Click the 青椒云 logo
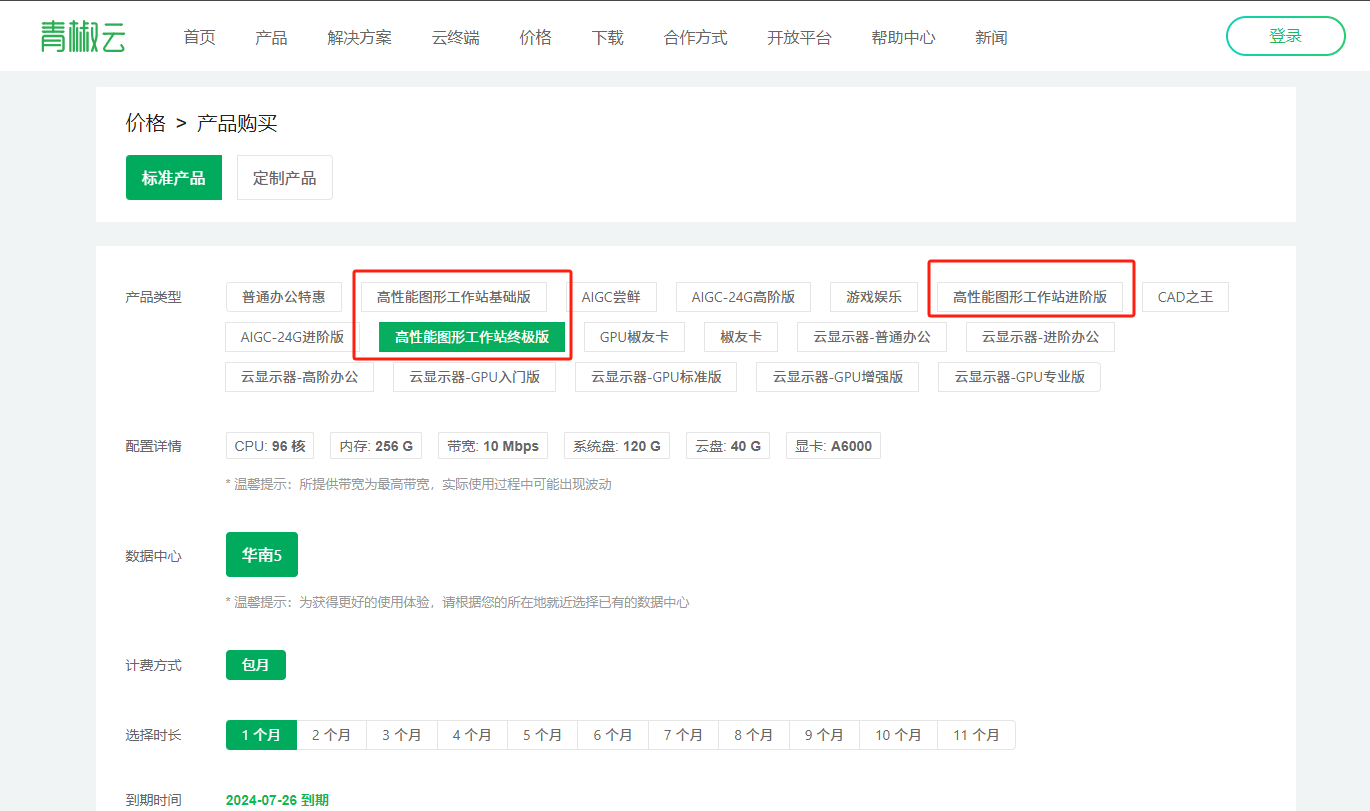Image resolution: width=1370 pixels, height=811 pixels. click(83, 37)
